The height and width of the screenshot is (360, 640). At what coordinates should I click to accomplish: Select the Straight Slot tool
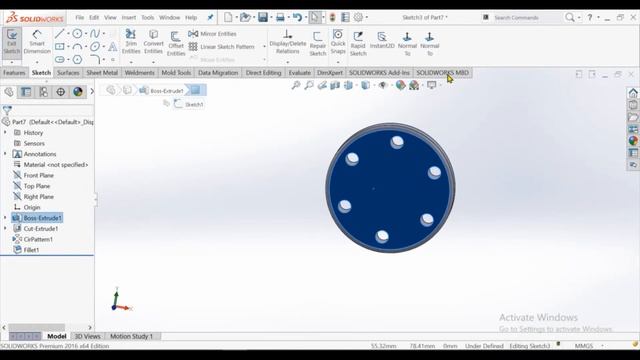[60, 60]
